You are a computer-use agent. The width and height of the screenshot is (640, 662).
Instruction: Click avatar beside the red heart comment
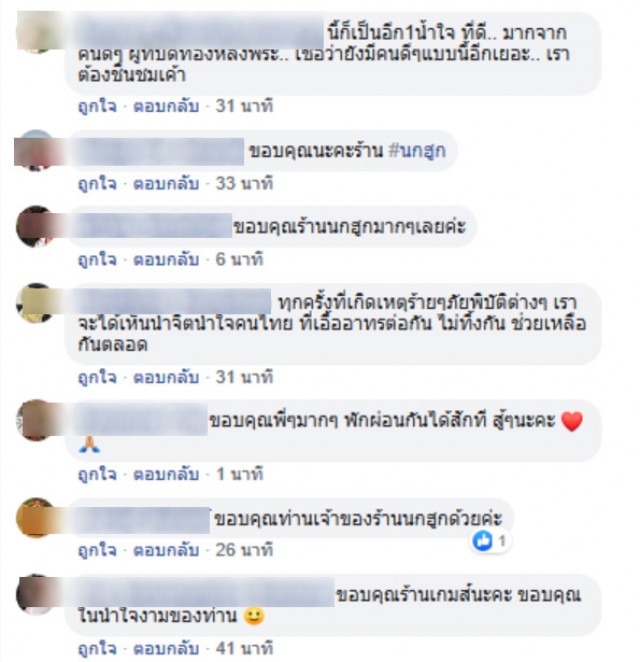[x=36, y=420]
